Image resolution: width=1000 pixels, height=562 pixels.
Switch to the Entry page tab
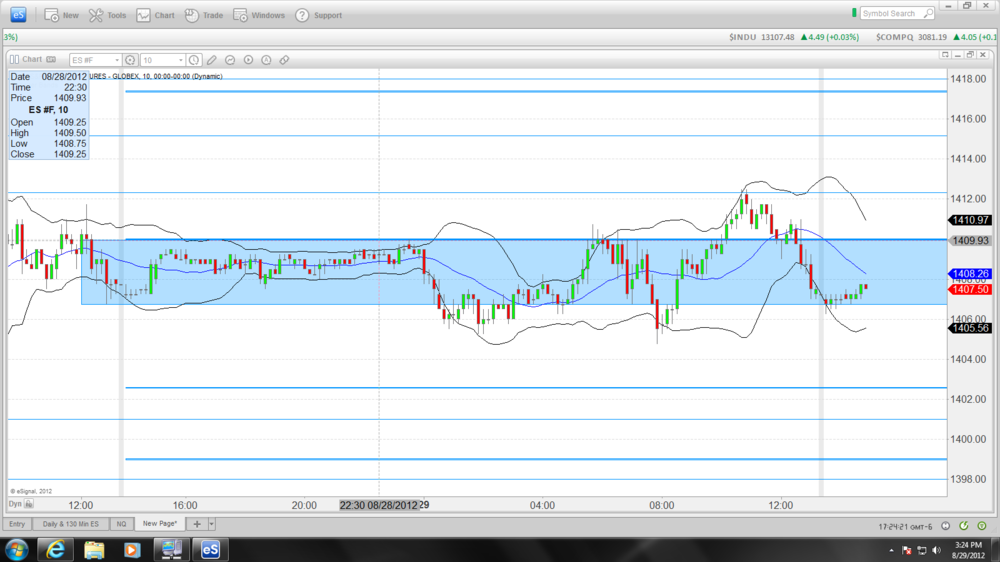pyautogui.click(x=17, y=524)
